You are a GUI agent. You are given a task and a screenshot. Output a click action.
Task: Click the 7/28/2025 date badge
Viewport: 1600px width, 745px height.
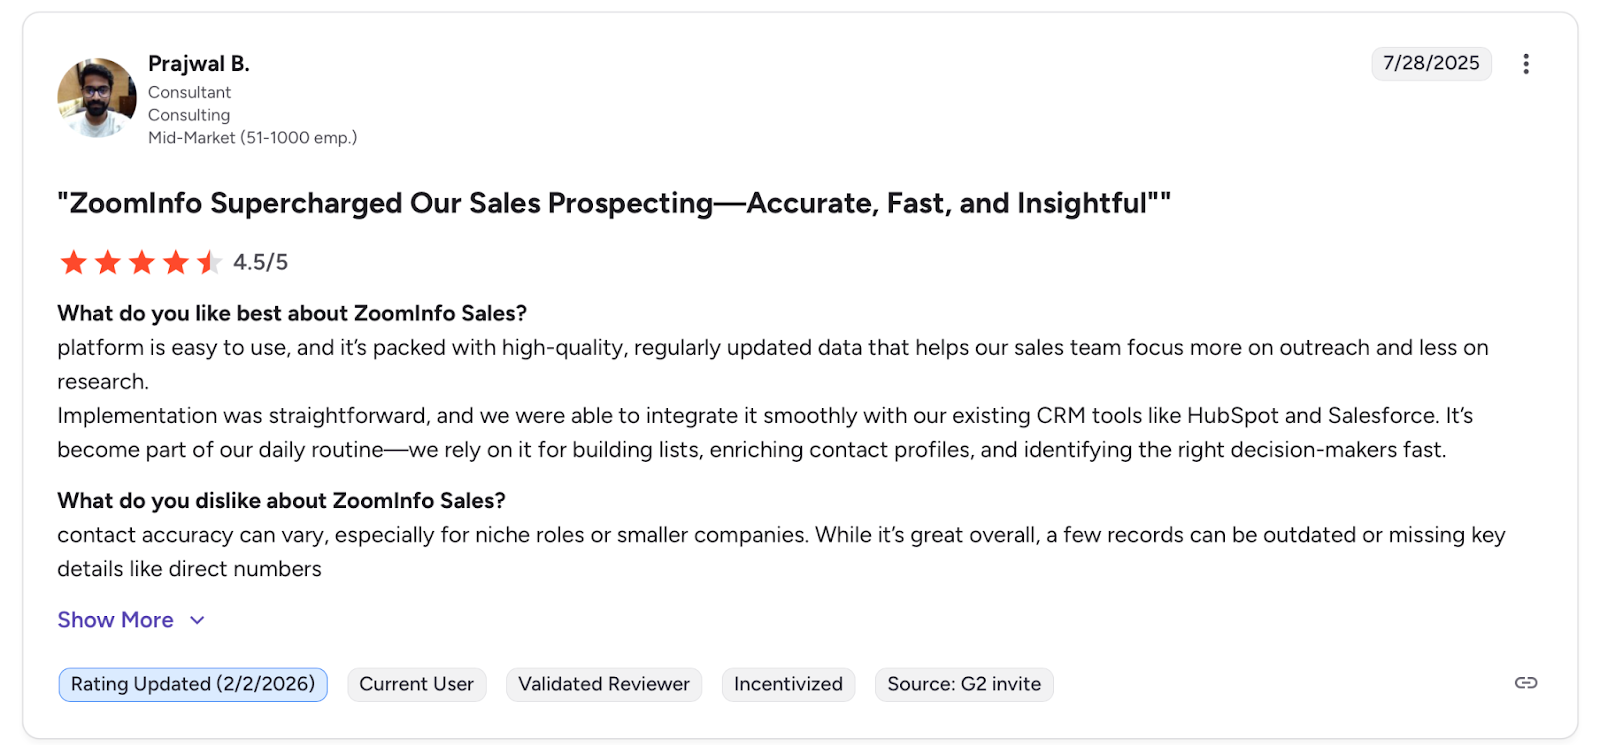1430,63
